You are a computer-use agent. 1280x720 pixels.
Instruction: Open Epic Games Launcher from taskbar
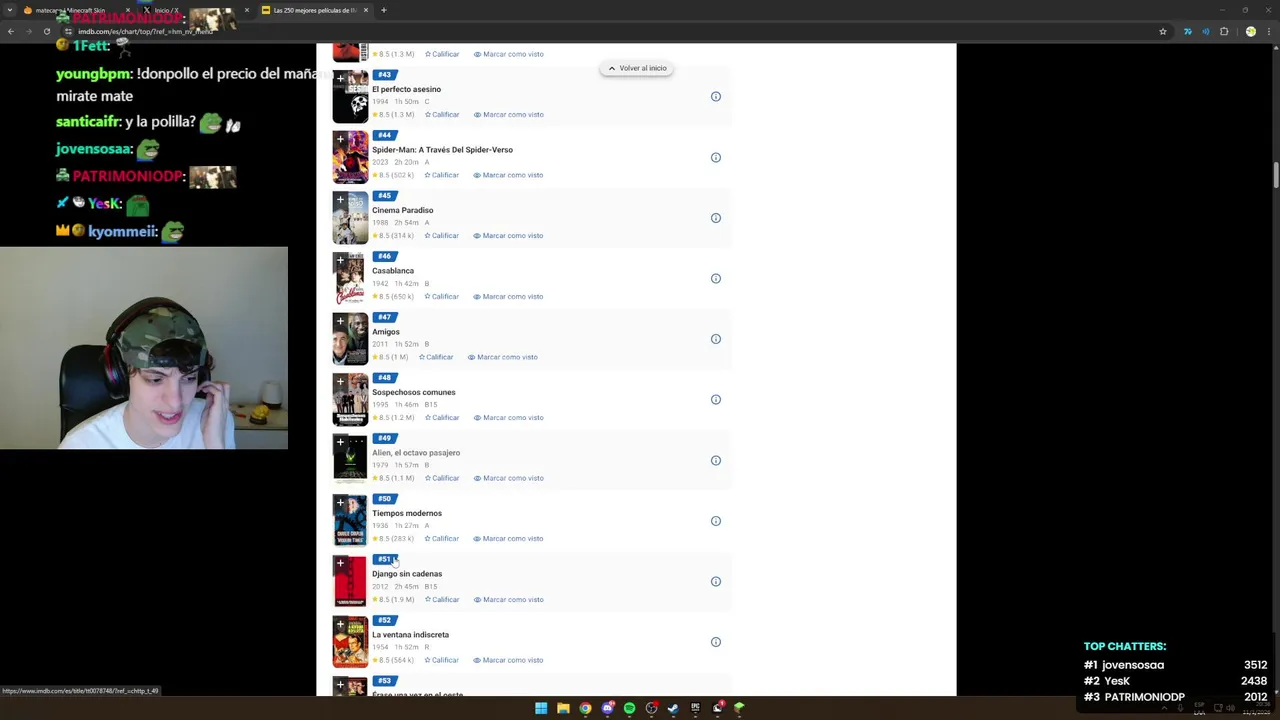pyautogui.click(x=695, y=708)
